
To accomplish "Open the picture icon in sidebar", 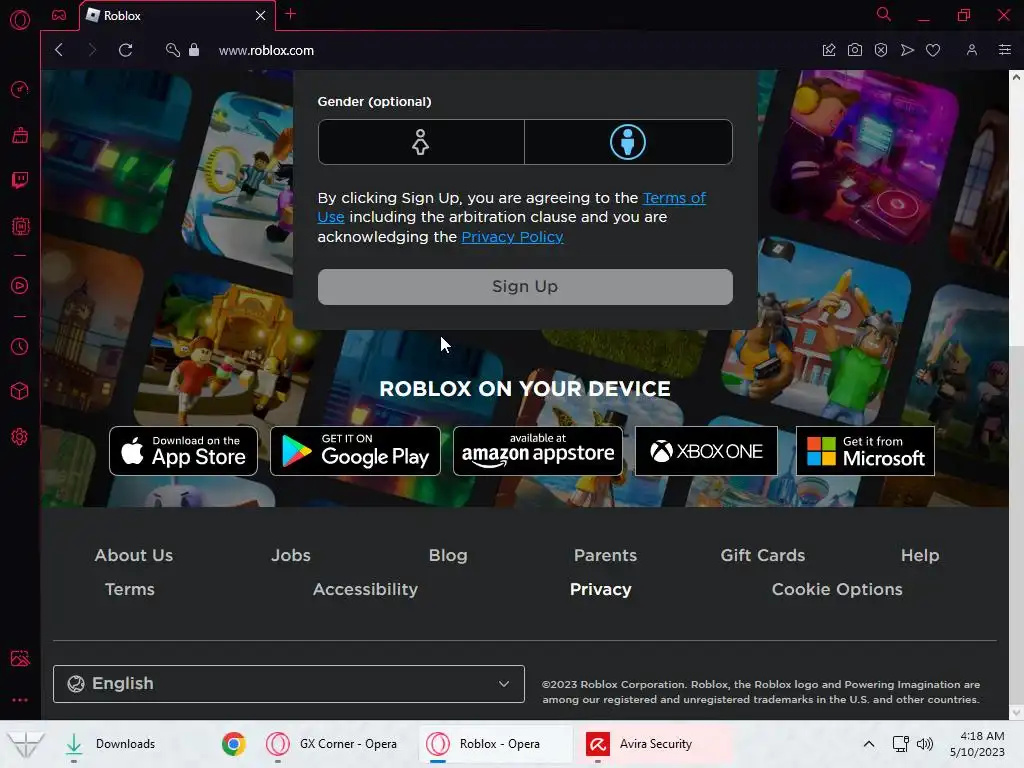I will (x=20, y=658).
